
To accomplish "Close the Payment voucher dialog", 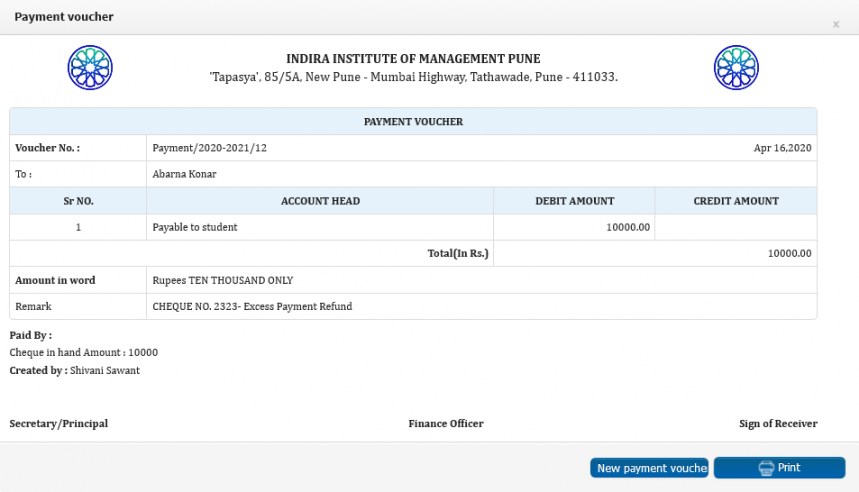I will 836,24.
